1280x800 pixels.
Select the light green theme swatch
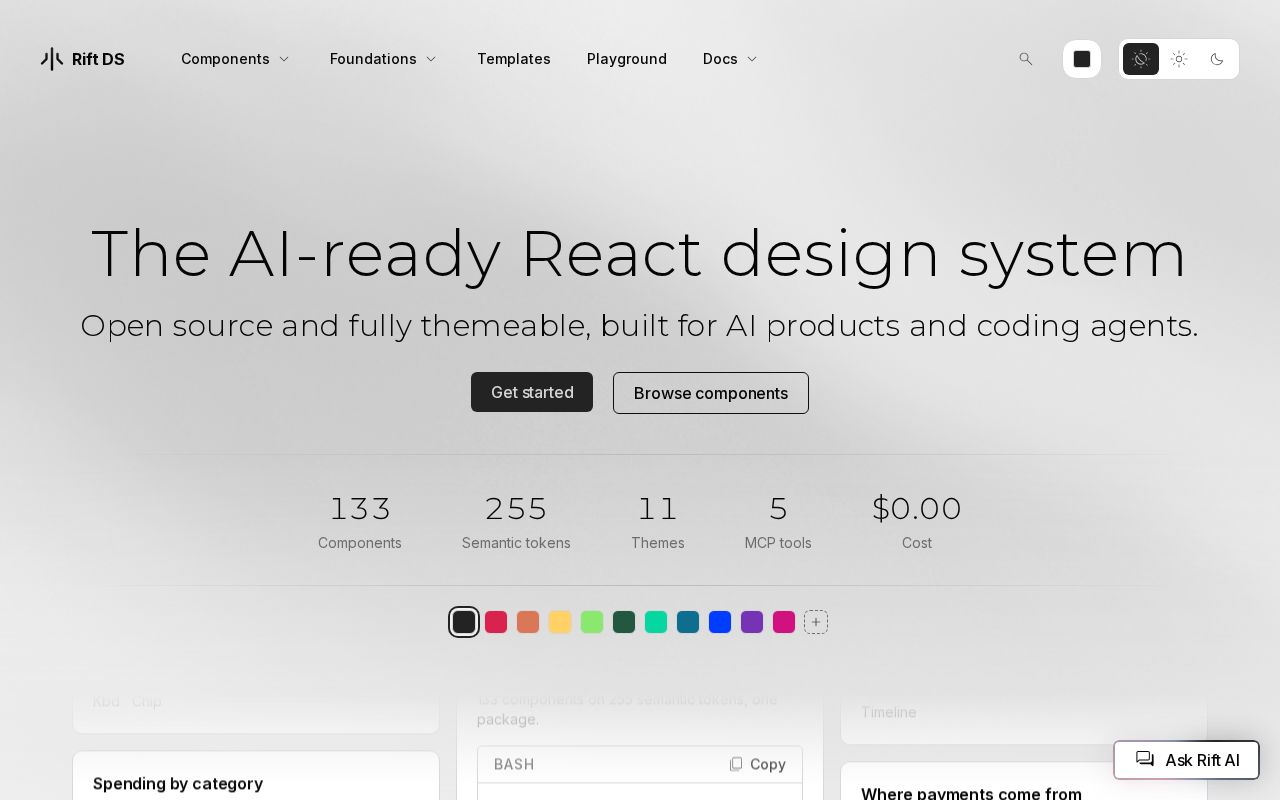[592, 622]
